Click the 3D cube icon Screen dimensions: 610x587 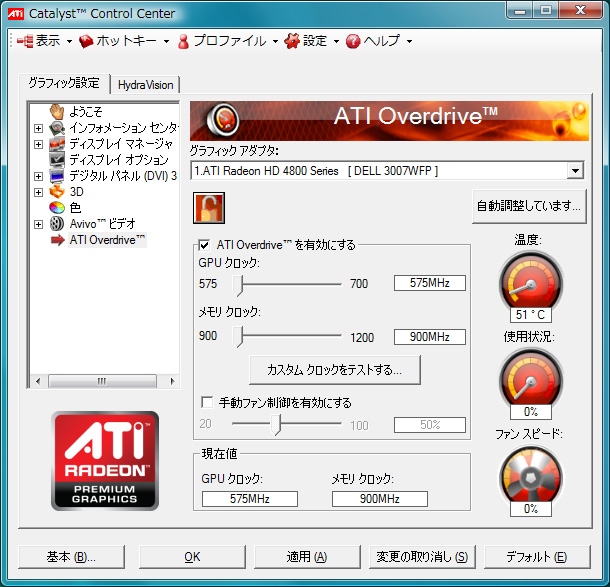pyautogui.click(x=57, y=192)
